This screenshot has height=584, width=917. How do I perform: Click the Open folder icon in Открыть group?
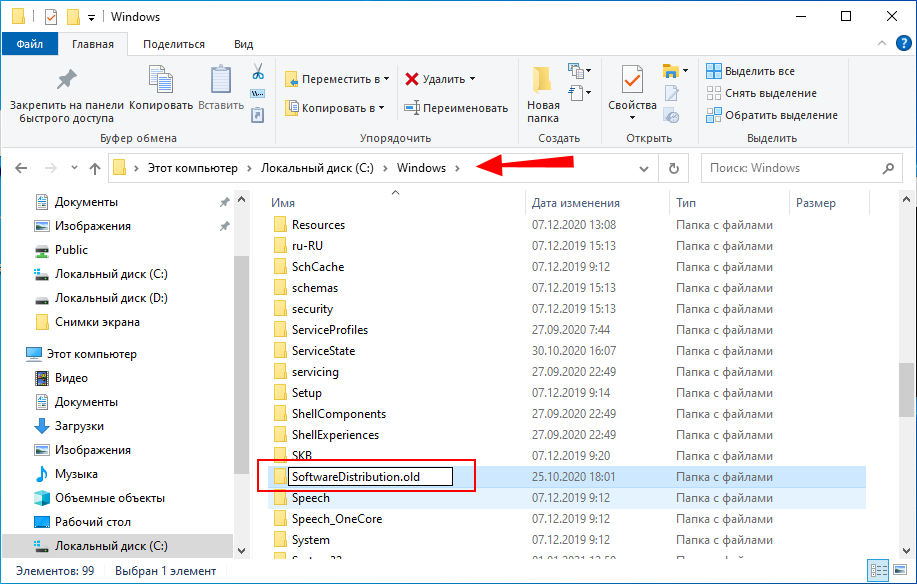671,71
